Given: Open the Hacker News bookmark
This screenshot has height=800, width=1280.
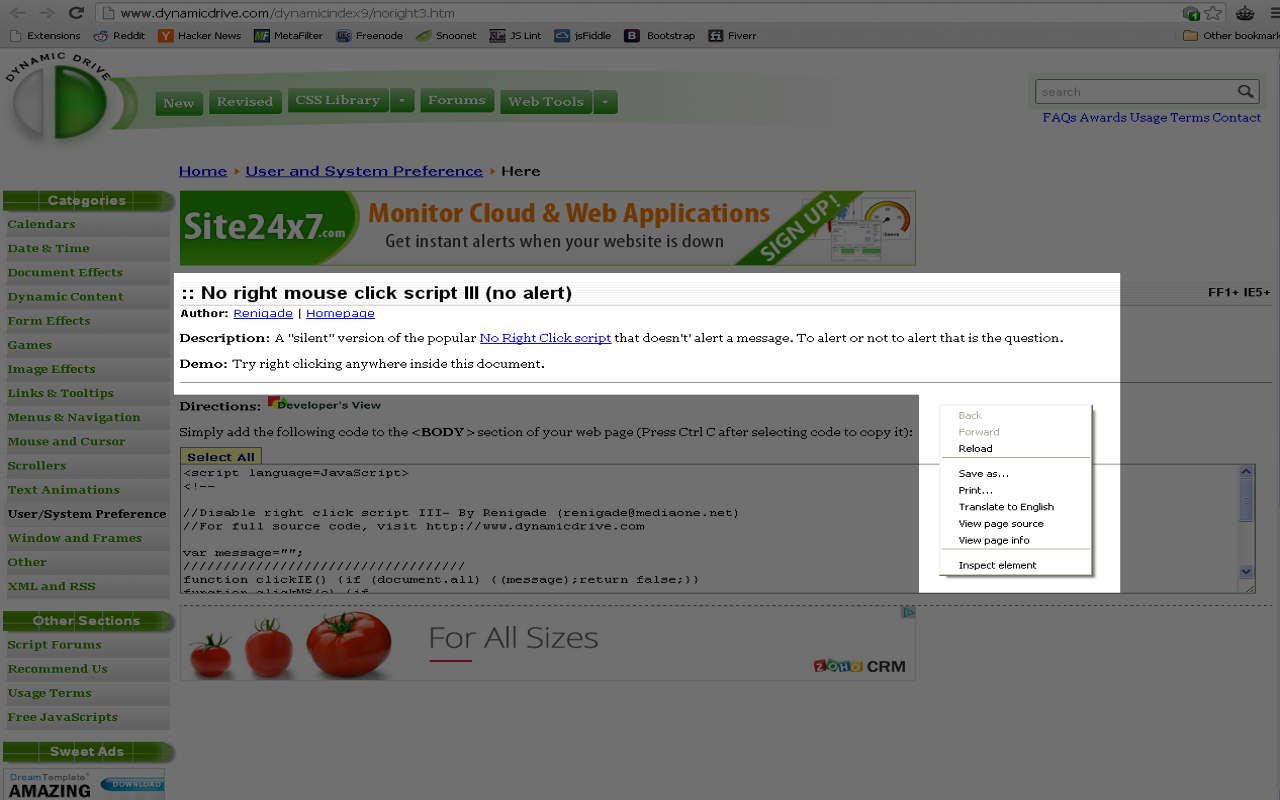Looking at the screenshot, I should (x=200, y=36).
